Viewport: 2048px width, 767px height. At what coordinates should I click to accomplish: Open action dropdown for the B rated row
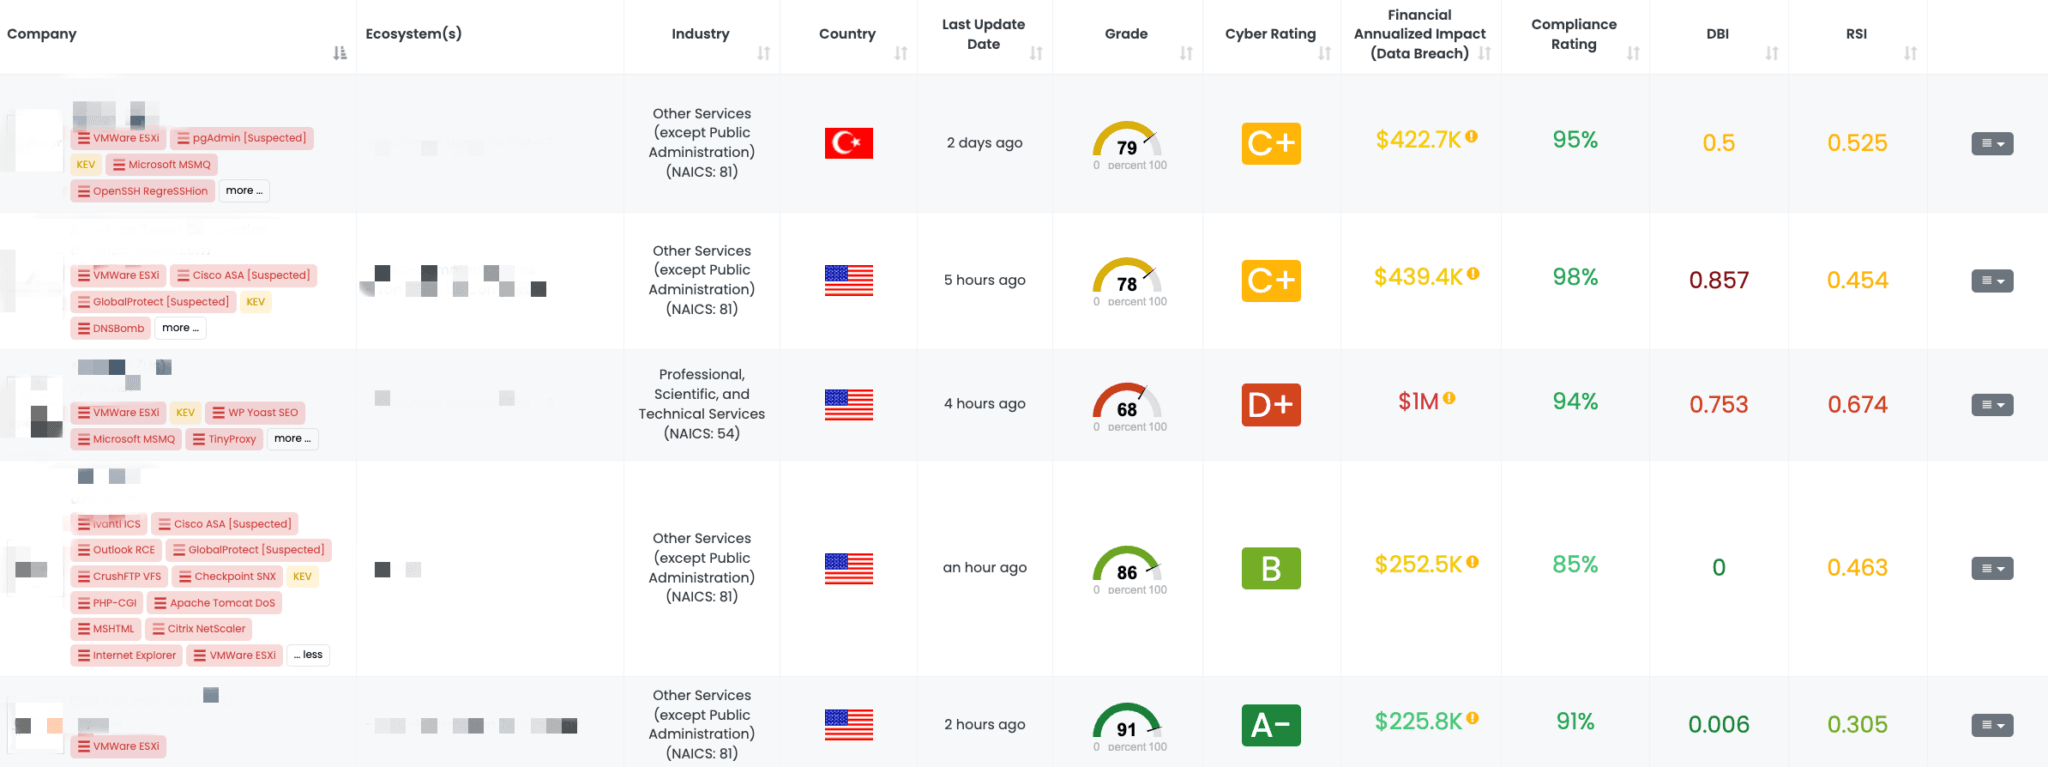[1992, 569]
